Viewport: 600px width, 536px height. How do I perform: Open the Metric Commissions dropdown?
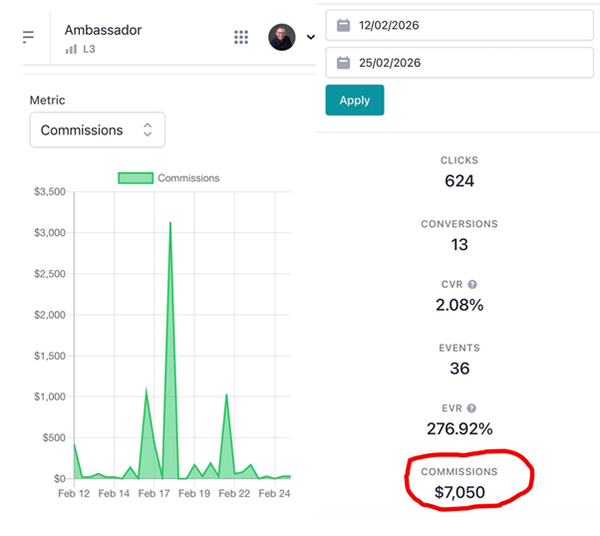pyautogui.click(x=97, y=130)
